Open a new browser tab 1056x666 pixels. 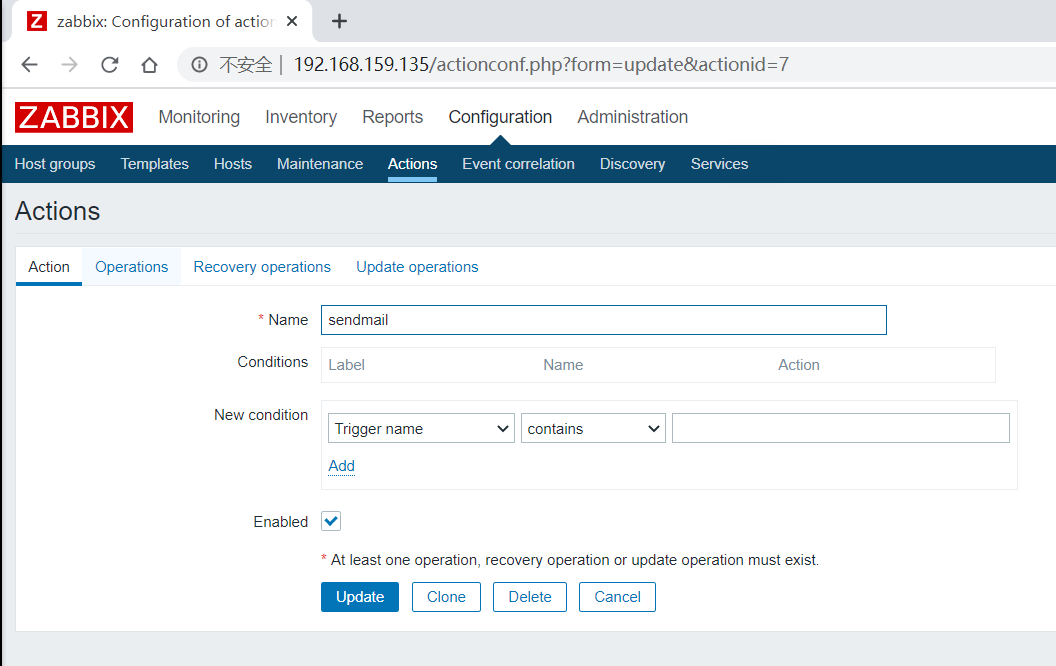[339, 22]
